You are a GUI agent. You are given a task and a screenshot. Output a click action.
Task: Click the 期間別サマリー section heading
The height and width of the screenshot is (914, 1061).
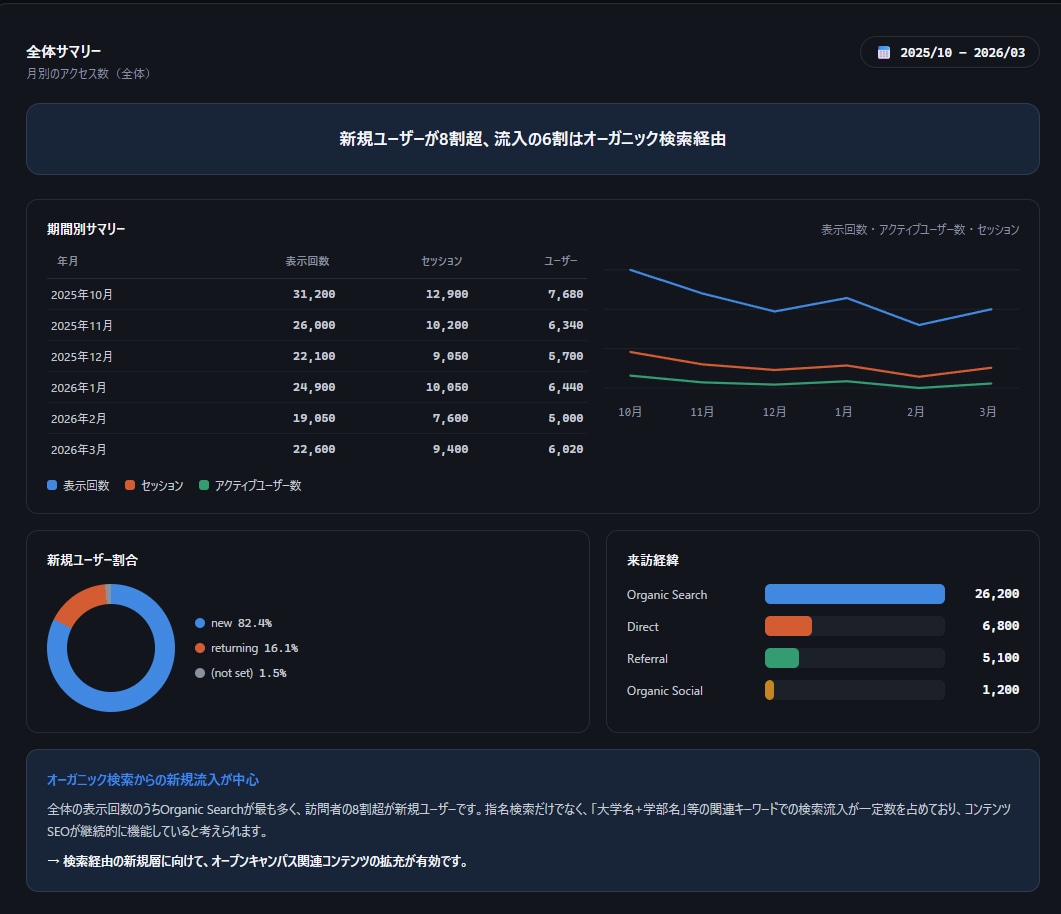[86, 229]
